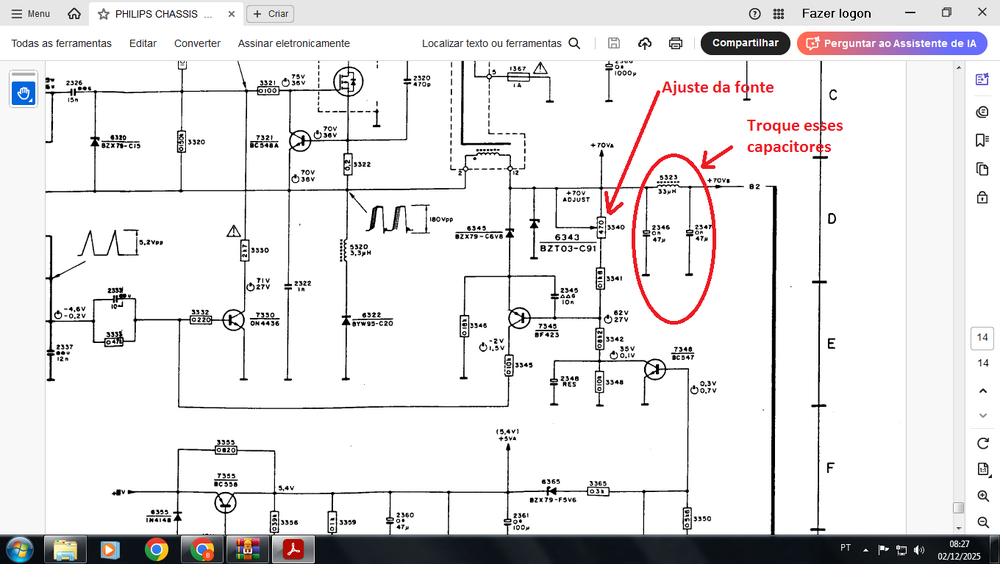Go to the Acrobat home screen

[74, 14]
